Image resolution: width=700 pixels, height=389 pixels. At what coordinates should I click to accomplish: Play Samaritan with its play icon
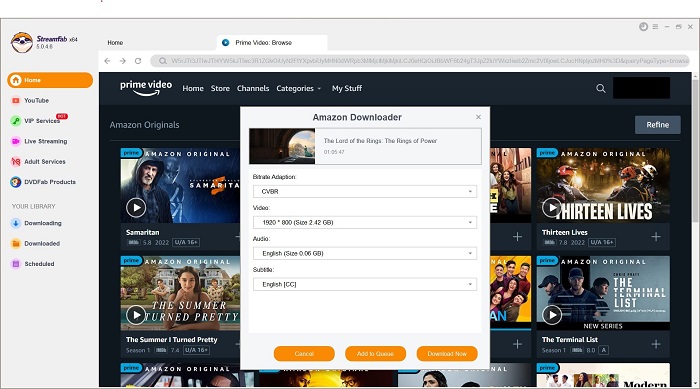coord(136,208)
